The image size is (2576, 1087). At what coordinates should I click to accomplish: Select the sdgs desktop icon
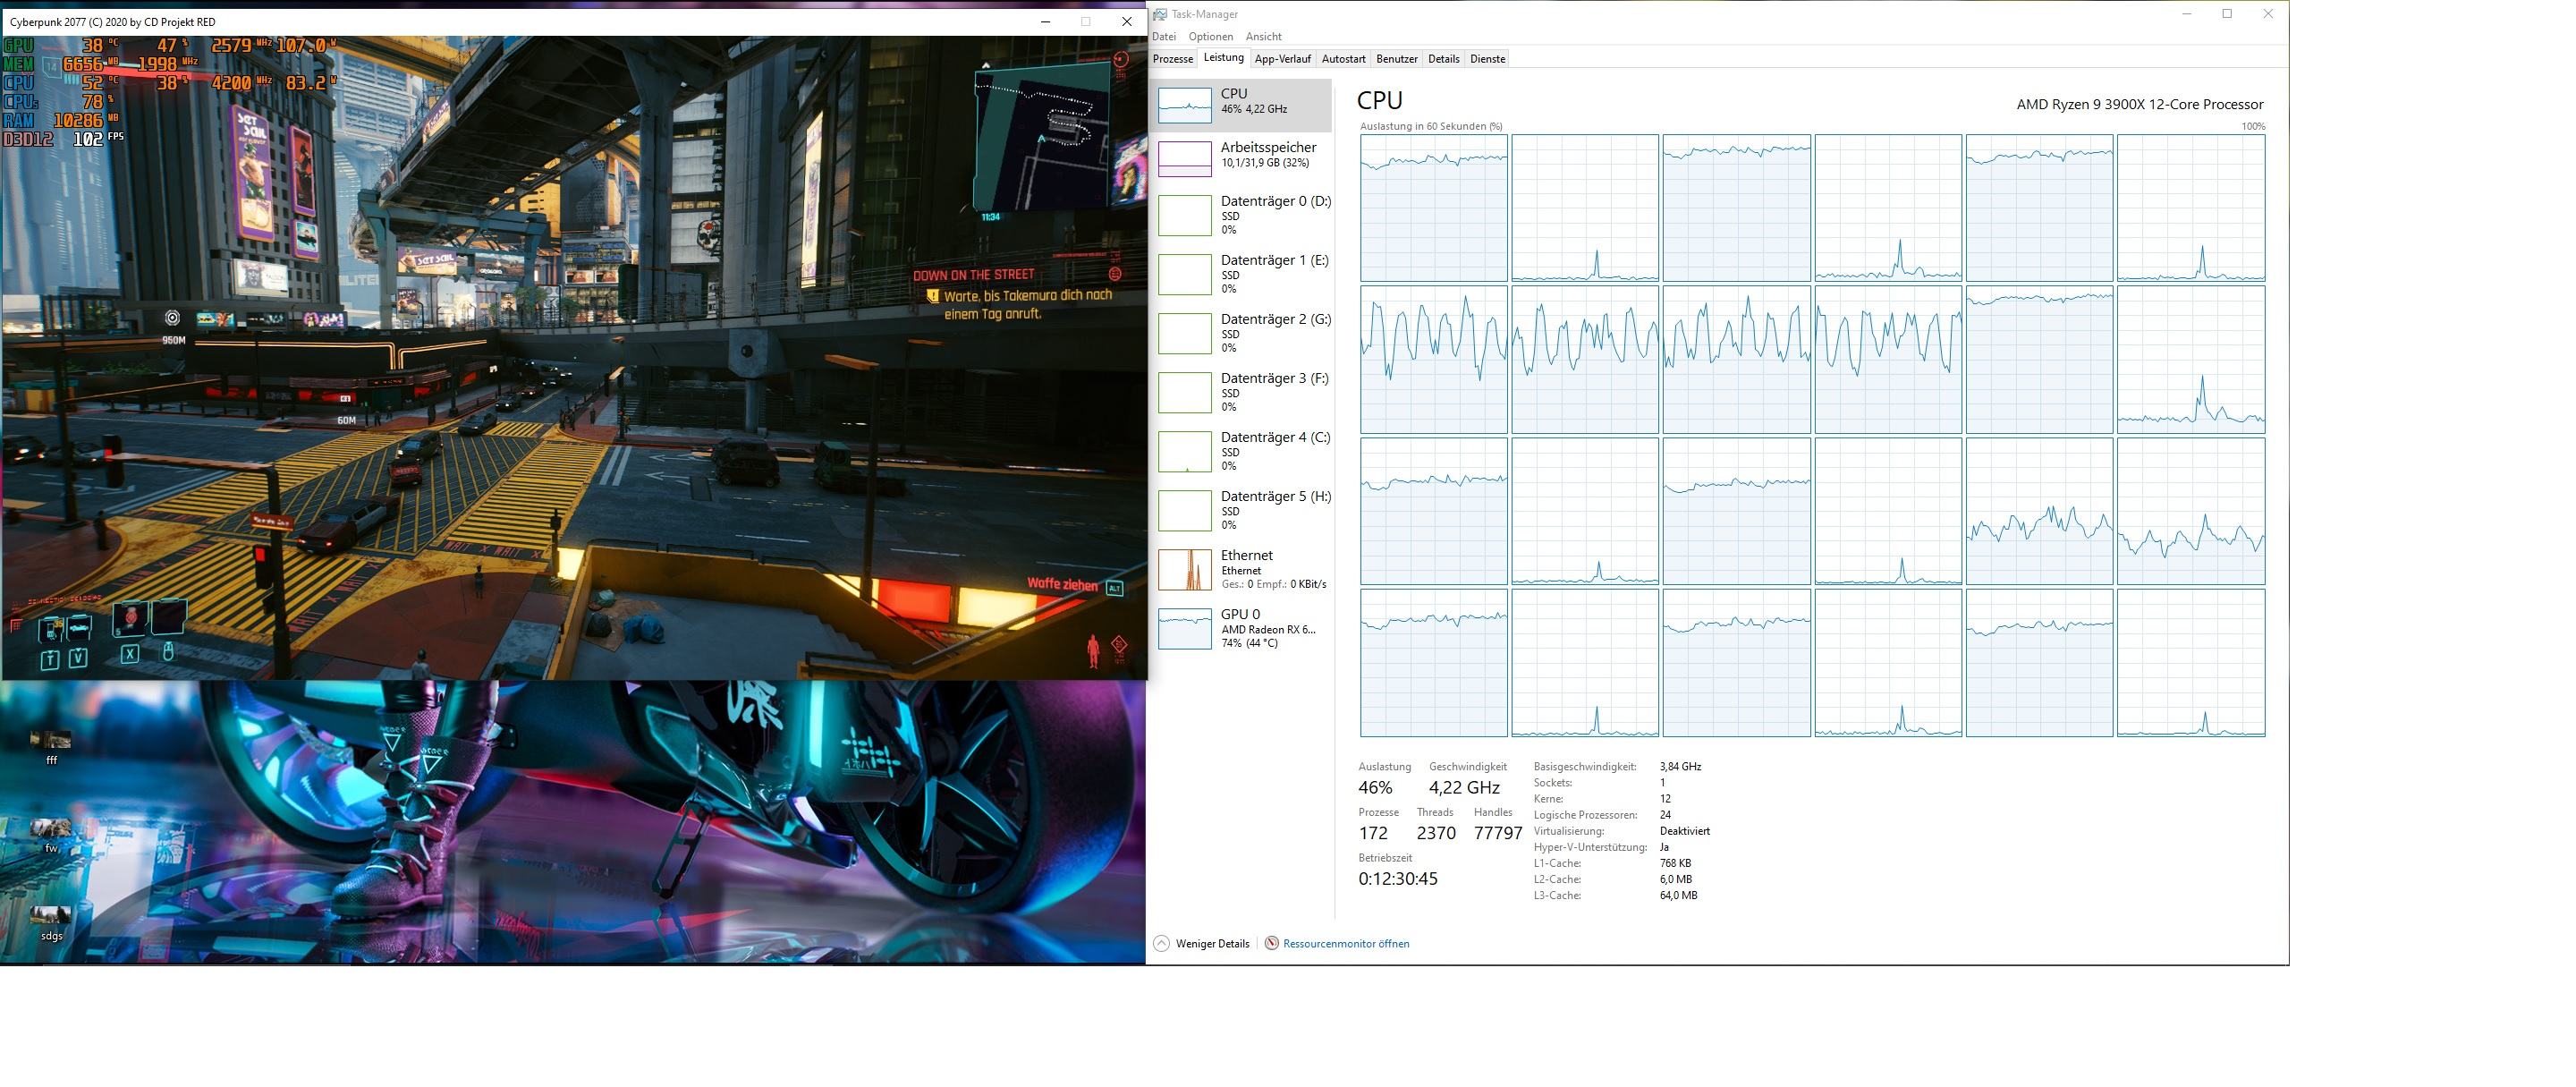51,916
